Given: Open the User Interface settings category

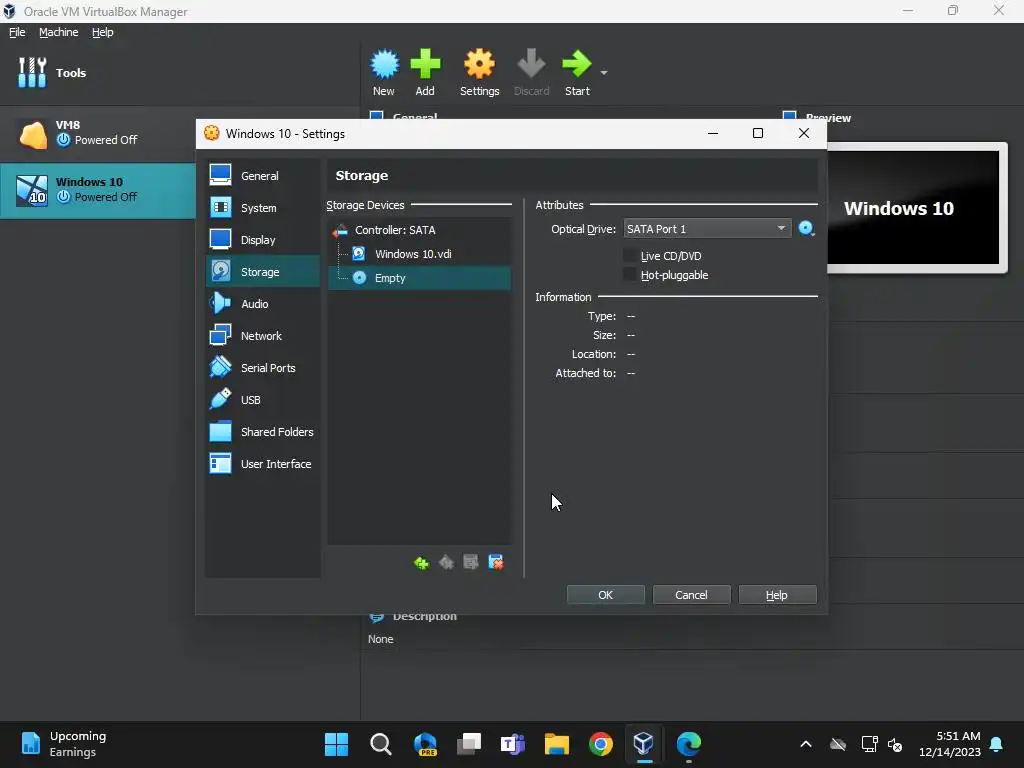Looking at the screenshot, I should [x=263, y=464].
